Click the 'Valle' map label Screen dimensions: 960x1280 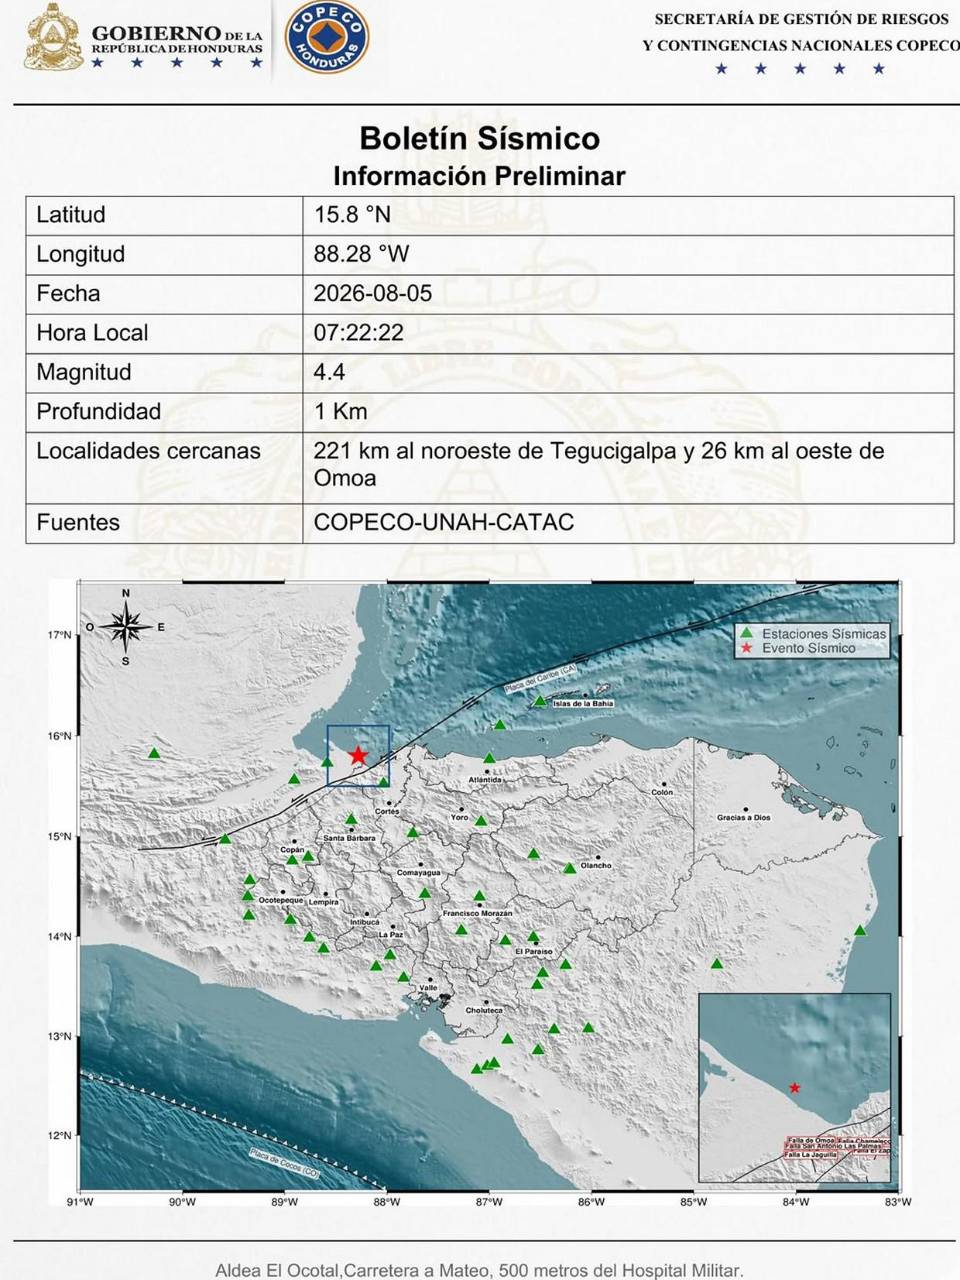(x=429, y=988)
